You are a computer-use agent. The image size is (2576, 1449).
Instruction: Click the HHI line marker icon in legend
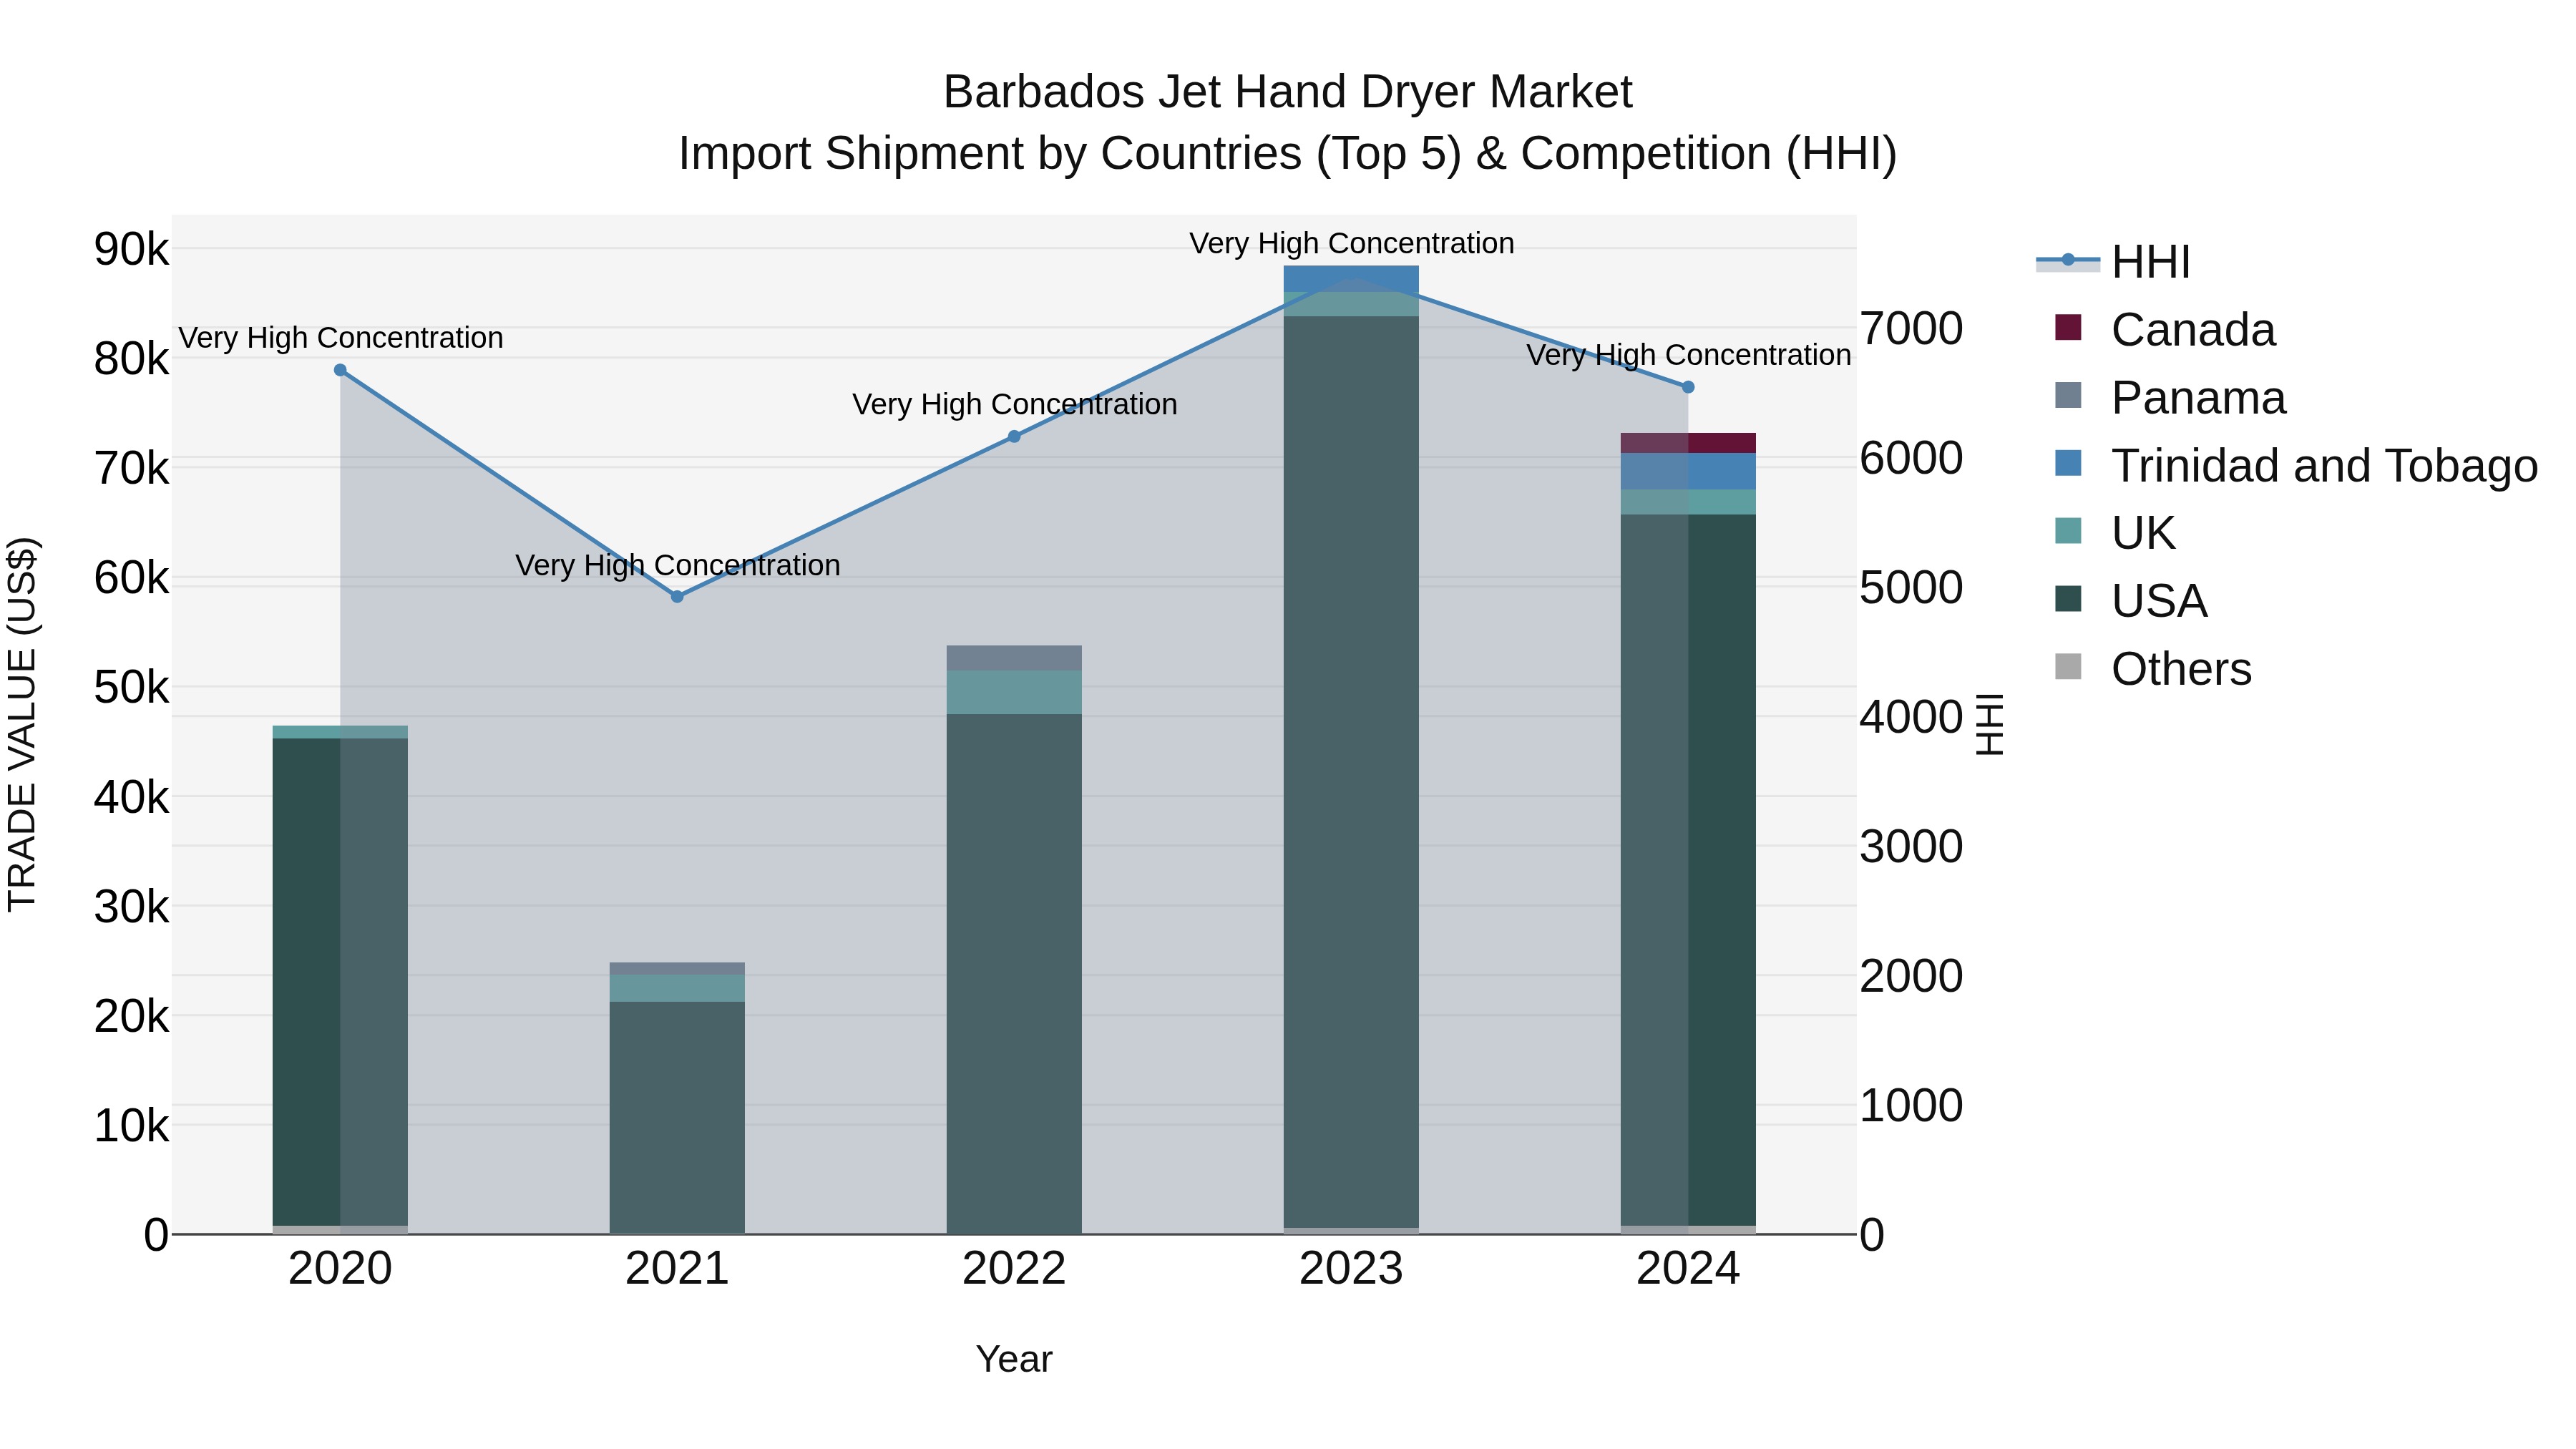(2068, 260)
